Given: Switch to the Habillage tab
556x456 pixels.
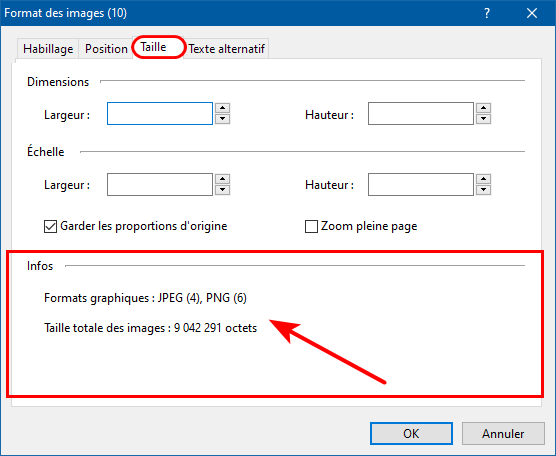Looking at the screenshot, I should (48, 49).
